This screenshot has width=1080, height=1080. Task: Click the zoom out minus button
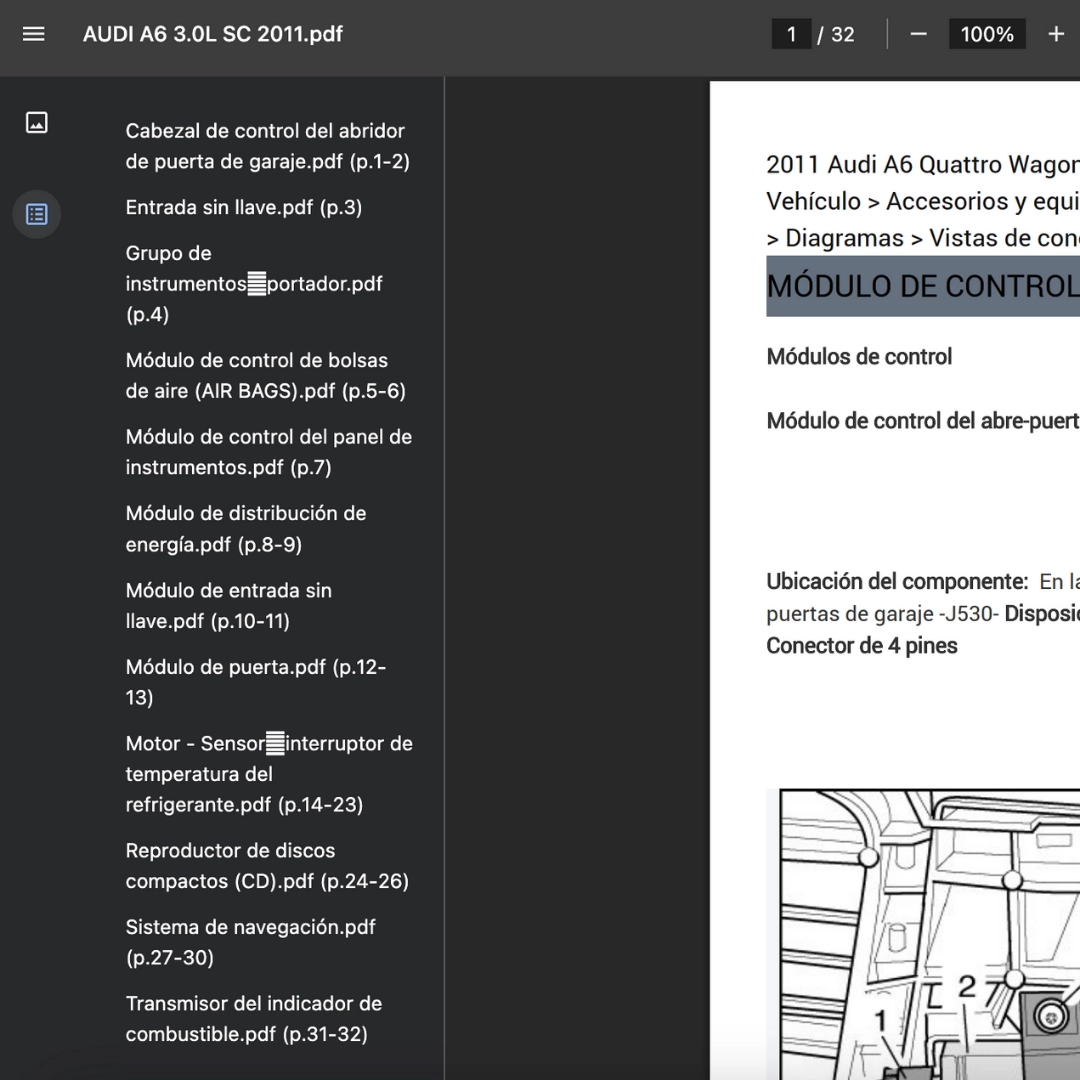[918, 34]
